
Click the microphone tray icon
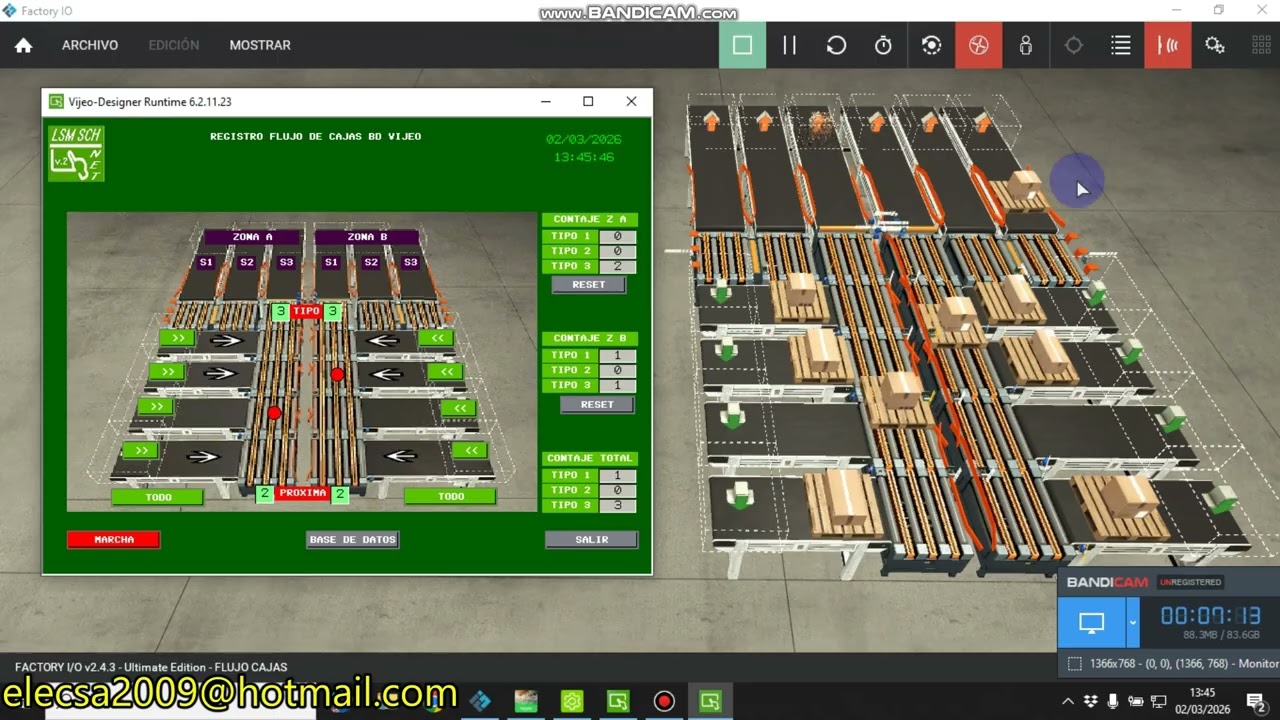tap(1113, 701)
